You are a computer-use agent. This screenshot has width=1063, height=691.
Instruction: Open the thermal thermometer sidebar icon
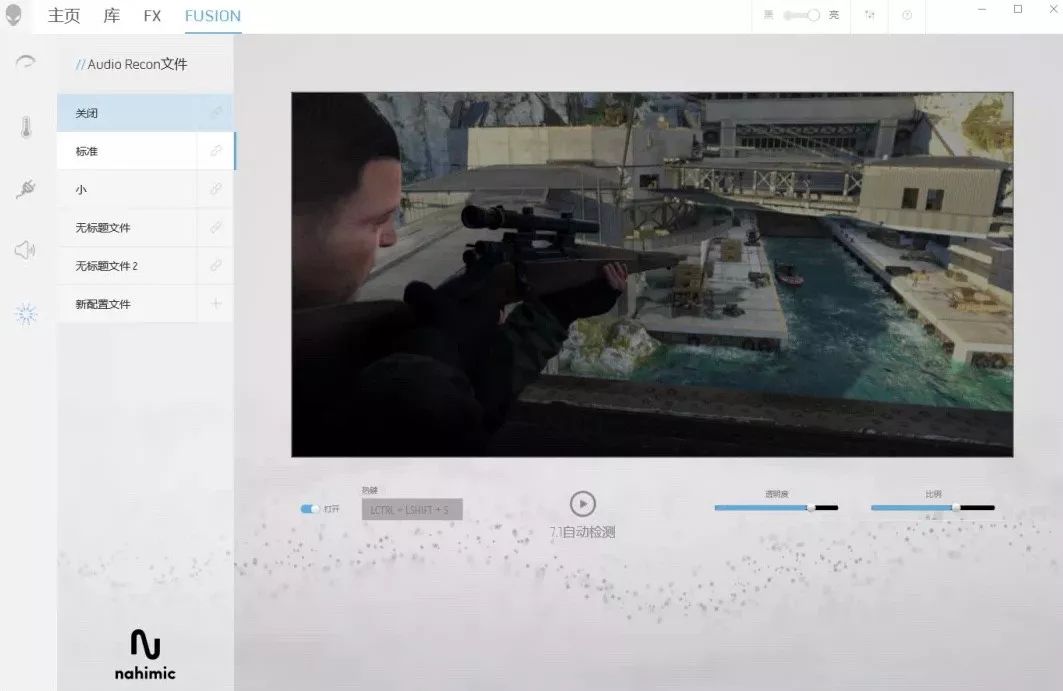point(26,127)
